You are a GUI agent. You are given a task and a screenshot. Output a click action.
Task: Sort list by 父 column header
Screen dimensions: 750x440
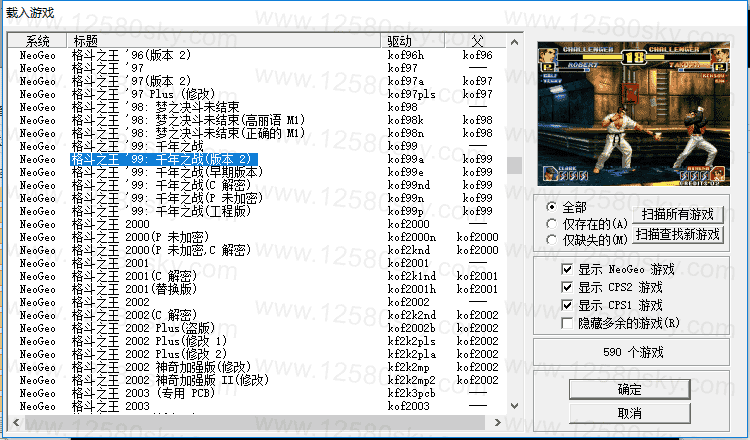(x=476, y=41)
